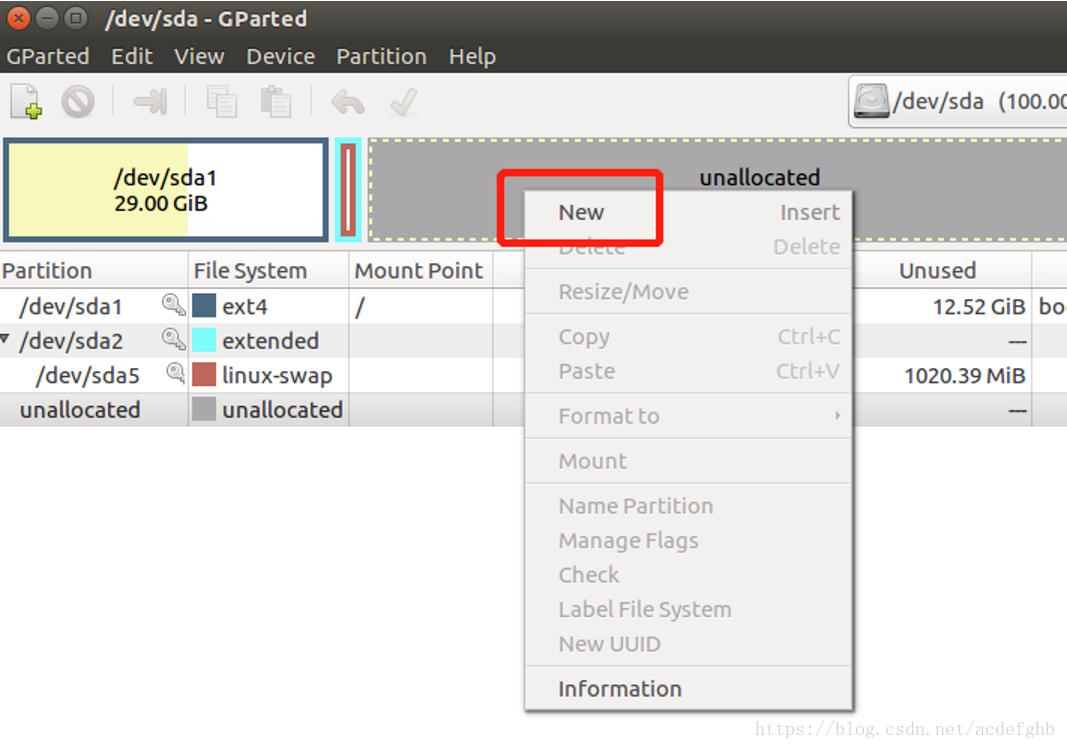Select the narrow extended partition graphic block

(x=348, y=190)
